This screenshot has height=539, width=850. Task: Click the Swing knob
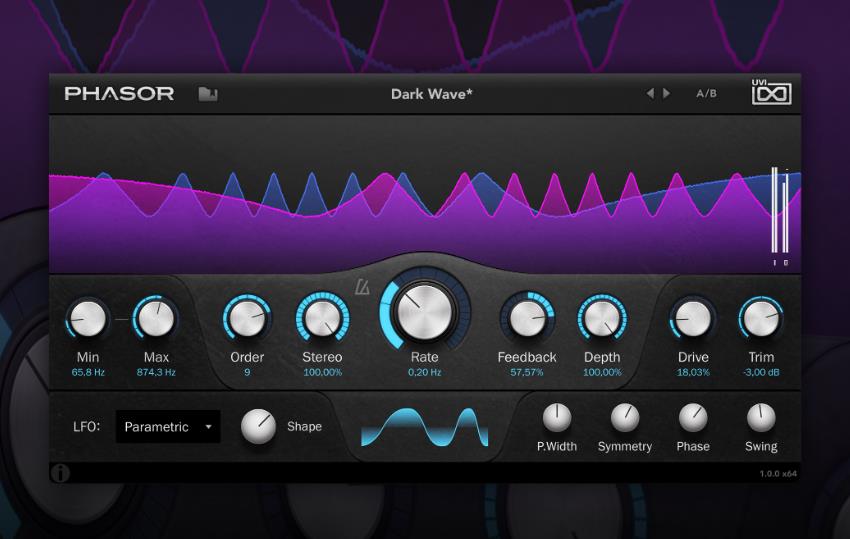761,418
